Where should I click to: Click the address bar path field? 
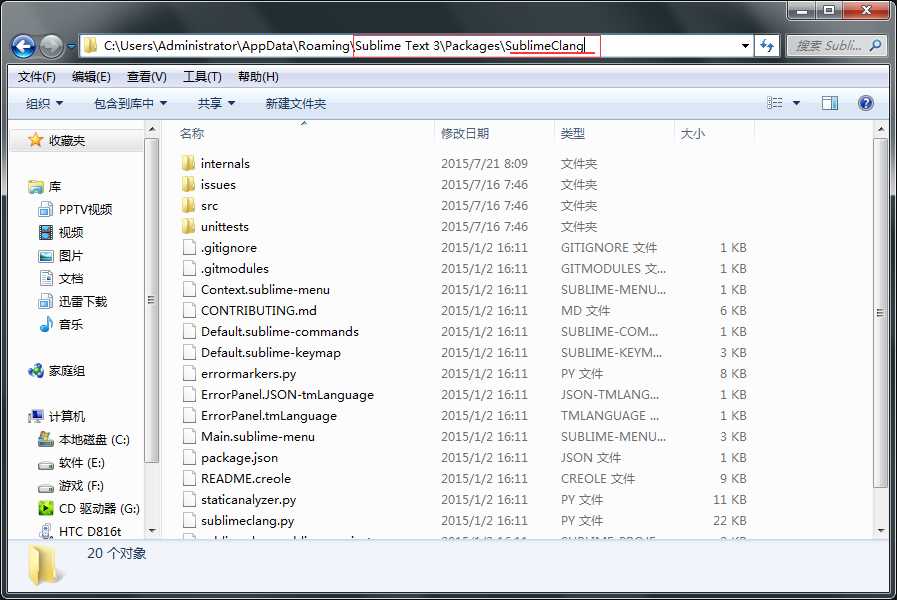pyautogui.click(x=416, y=46)
